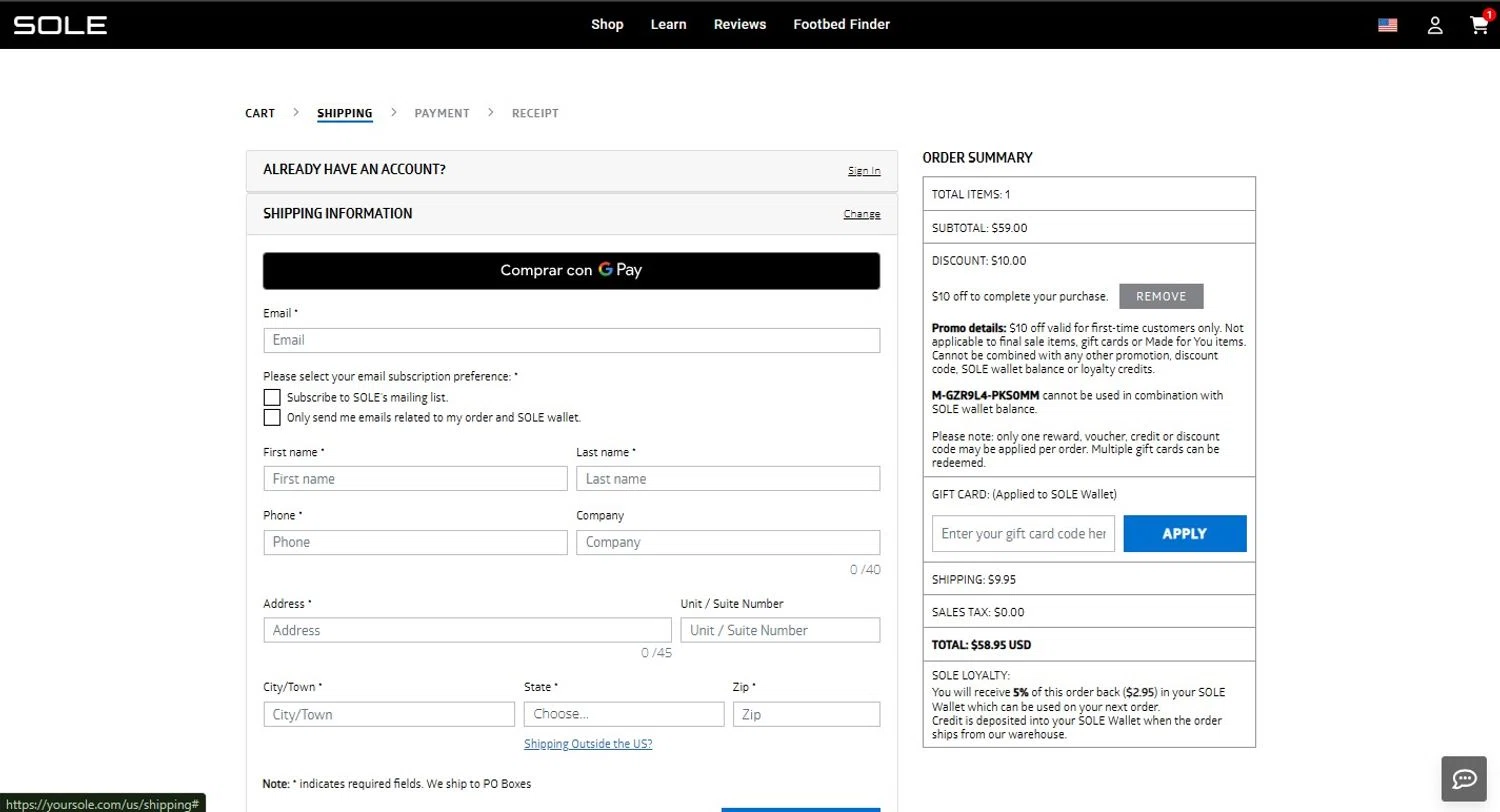This screenshot has height=812, width=1500.
Task: Remove the $10 discount code
Action: click(1161, 296)
